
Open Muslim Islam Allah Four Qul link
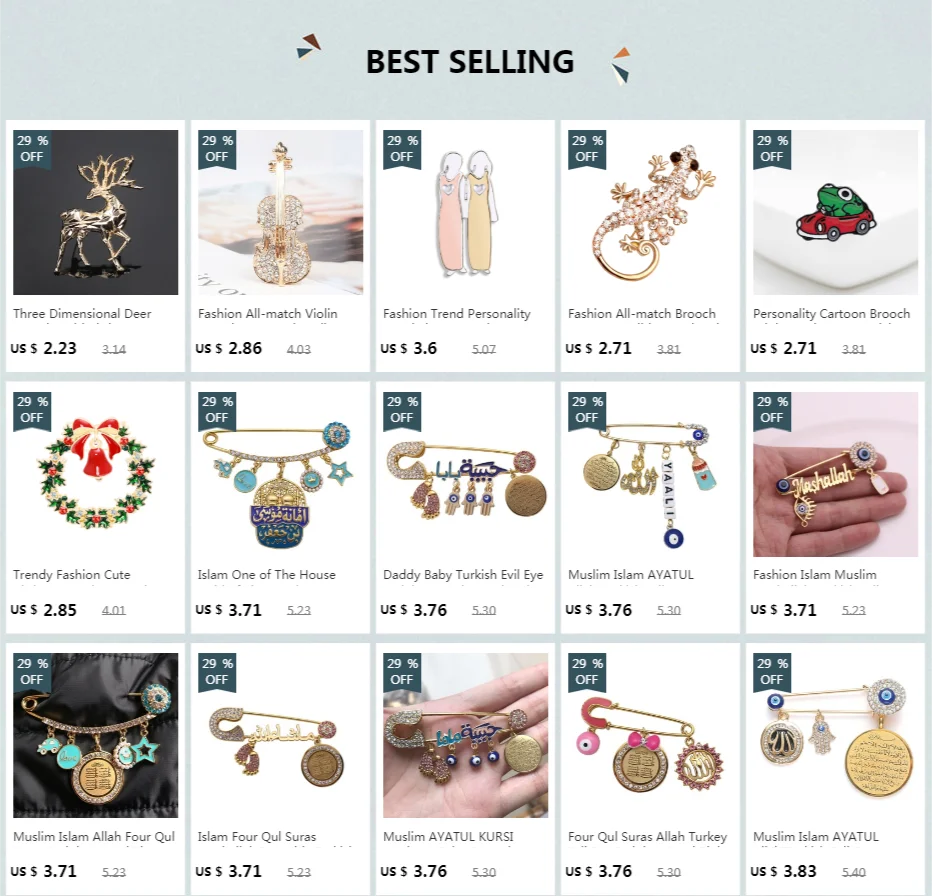coord(94,837)
